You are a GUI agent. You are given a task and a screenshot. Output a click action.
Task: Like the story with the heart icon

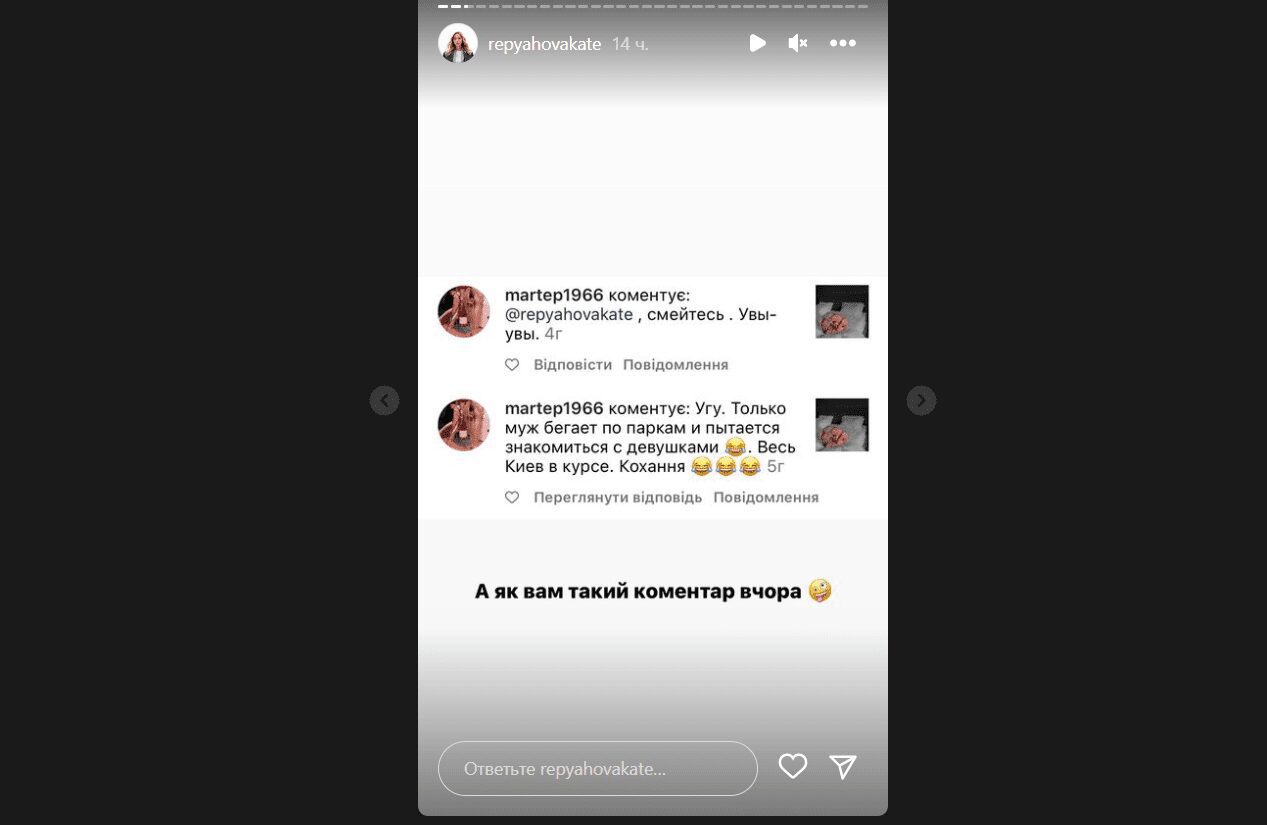(793, 767)
